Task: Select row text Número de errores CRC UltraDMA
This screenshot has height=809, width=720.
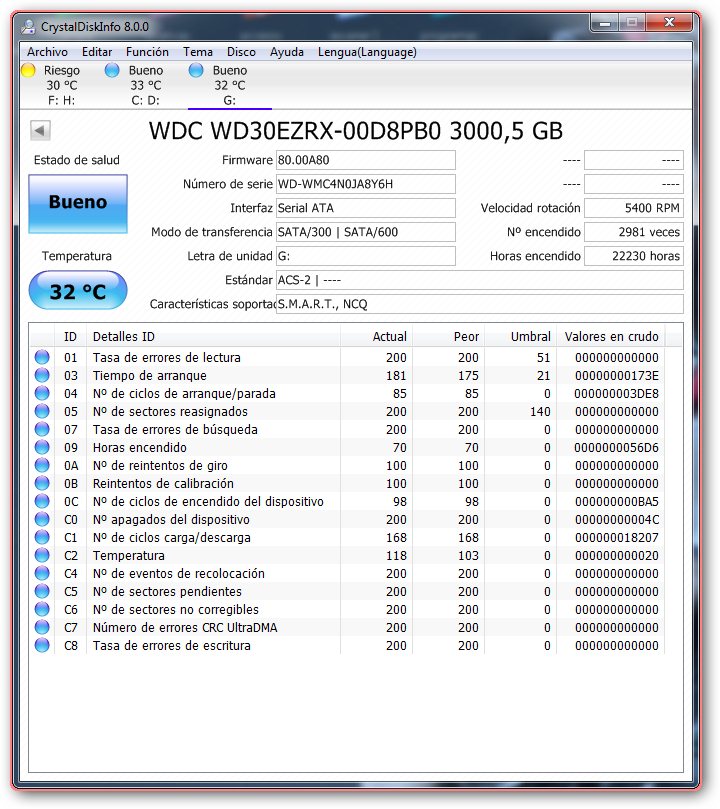Action: point(185,628)
